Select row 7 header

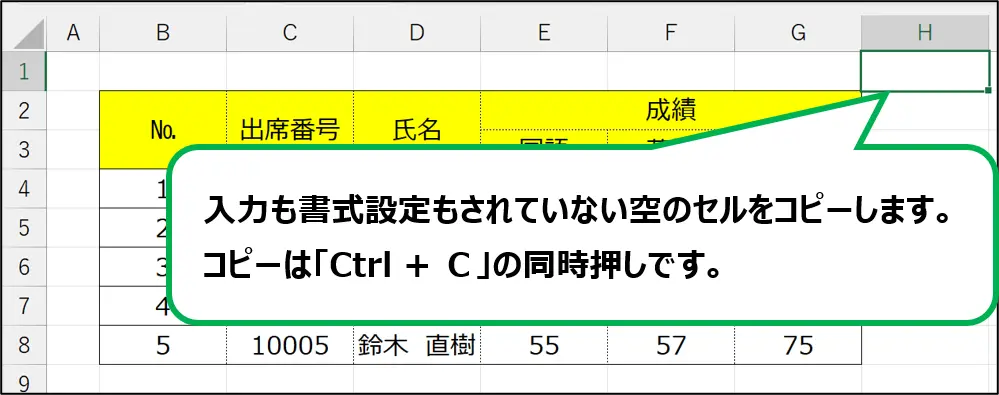24,306
